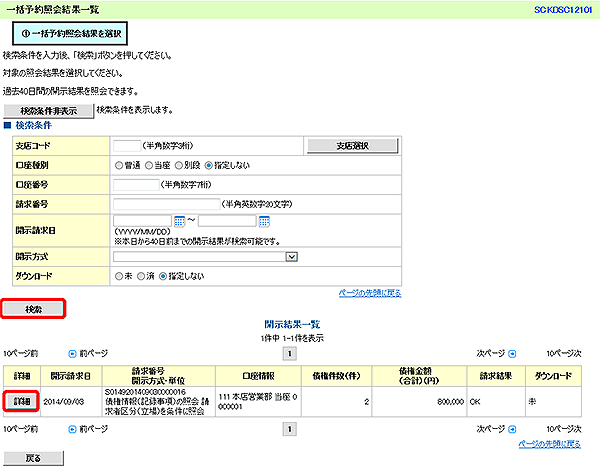
Task: Open the 開示方式 dropdown
Action: pos(292,256)
